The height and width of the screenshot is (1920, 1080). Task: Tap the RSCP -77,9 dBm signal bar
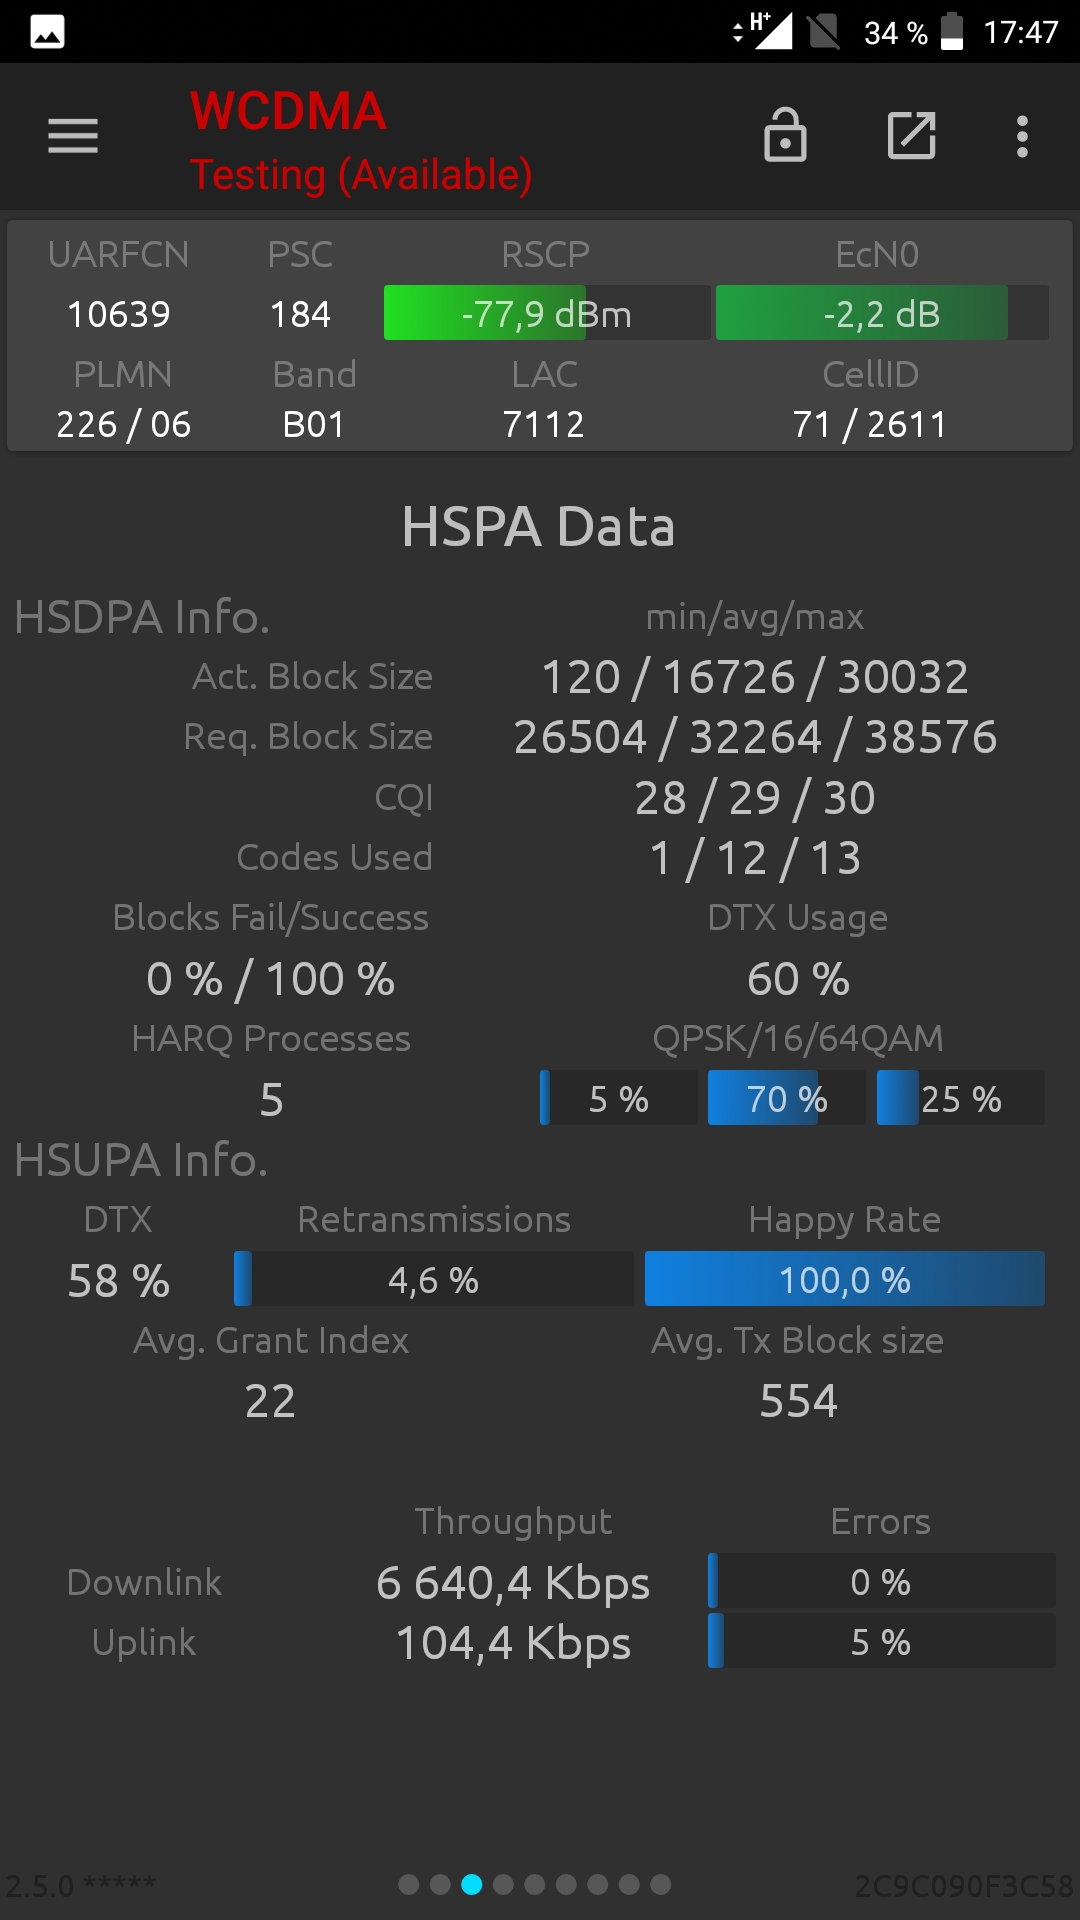click(547, 313)
